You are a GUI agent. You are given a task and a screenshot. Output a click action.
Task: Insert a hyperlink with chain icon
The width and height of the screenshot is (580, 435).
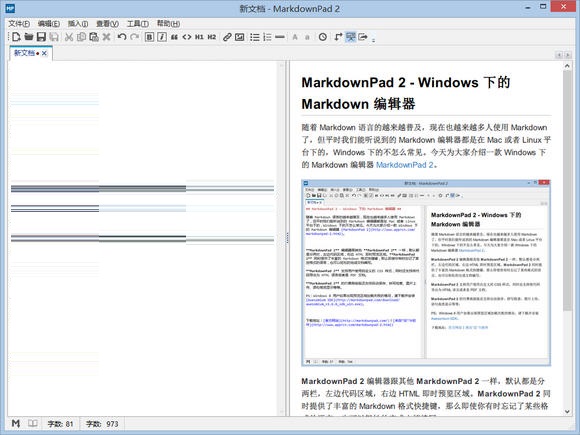point(227,37)
